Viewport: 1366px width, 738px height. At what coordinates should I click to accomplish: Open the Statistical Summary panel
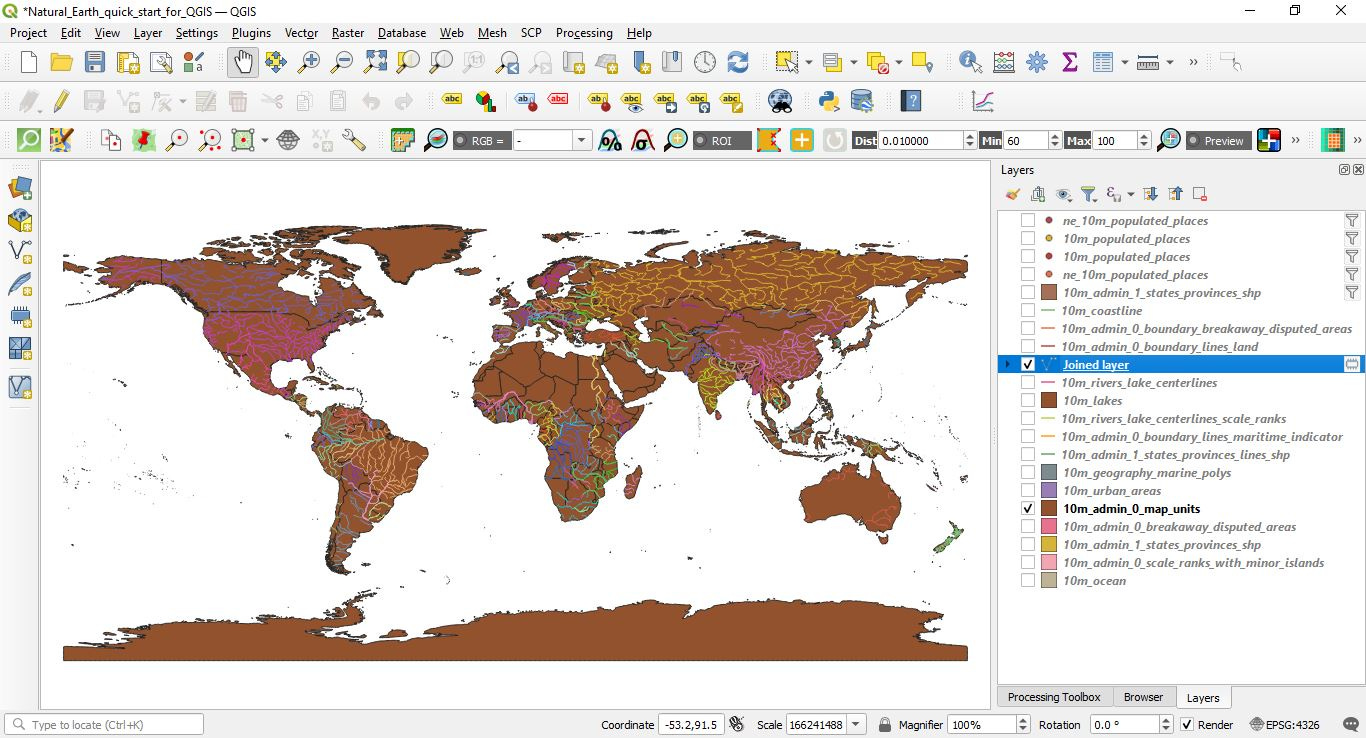pos(1069,61)
